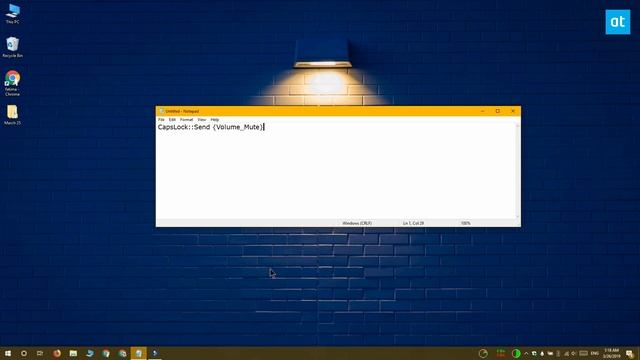This screenshot has width=640, height=360.
Task: Switch the ENG input language indicator
Action: [x=595, y=353]
